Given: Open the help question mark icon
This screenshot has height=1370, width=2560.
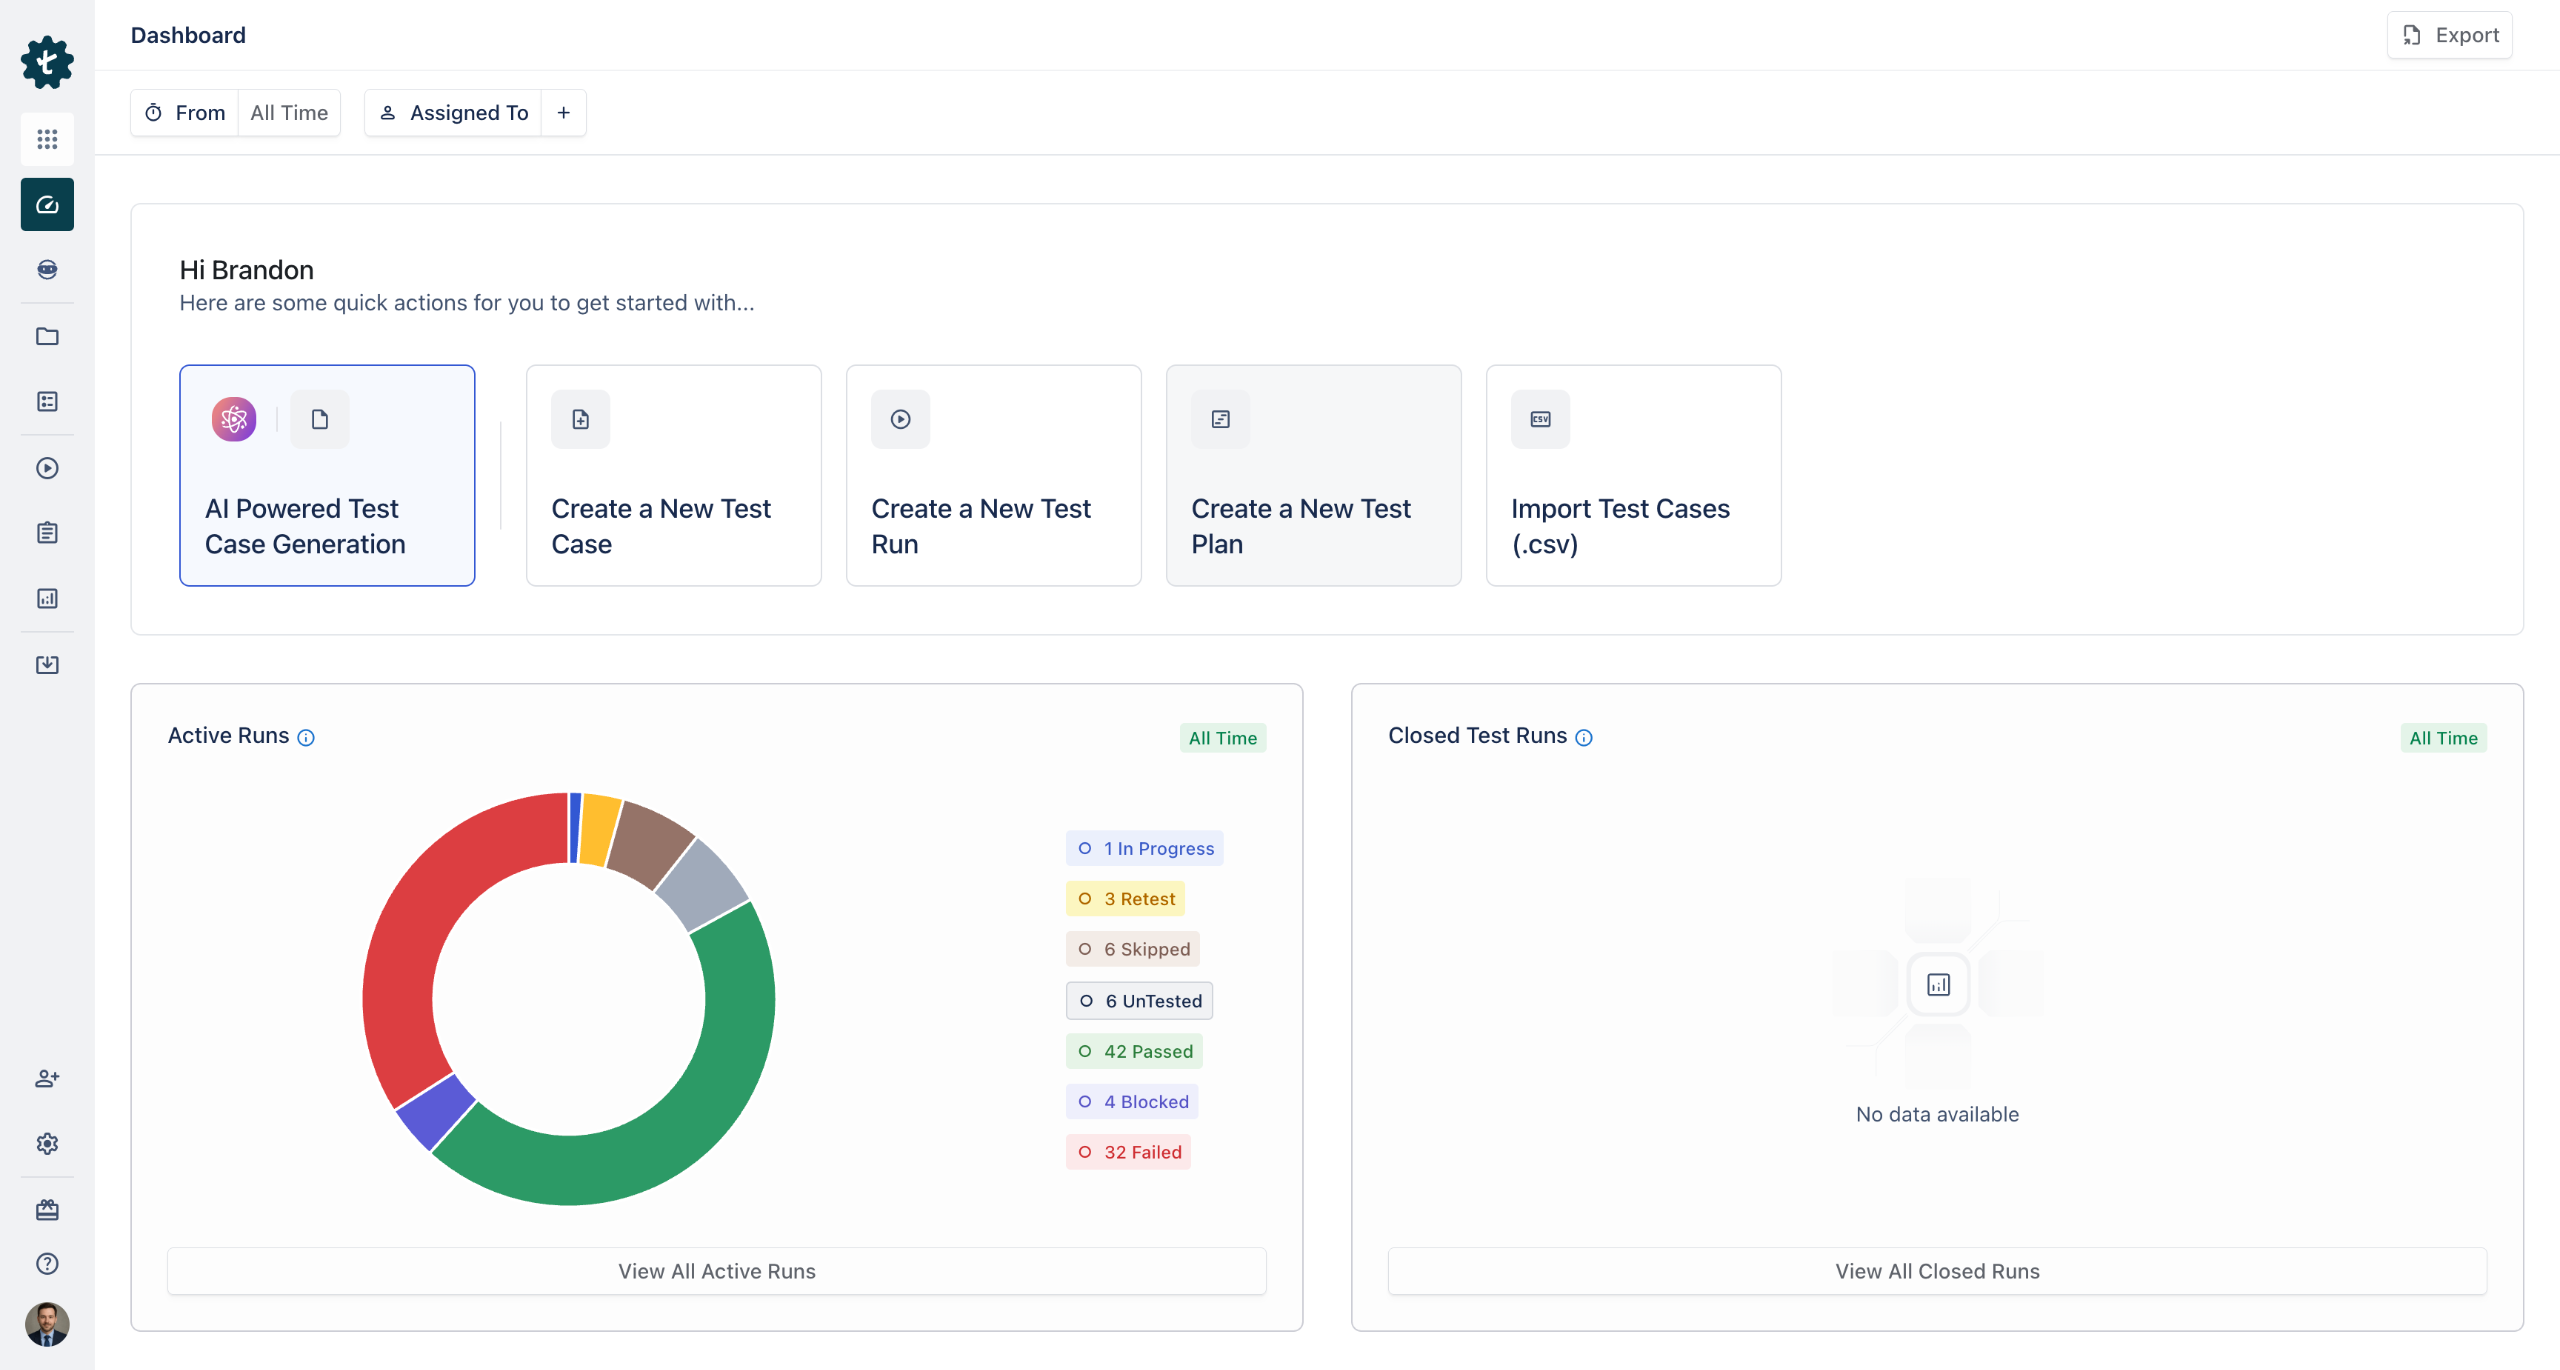Looking at the screenshot, I should click(47, 1263).
